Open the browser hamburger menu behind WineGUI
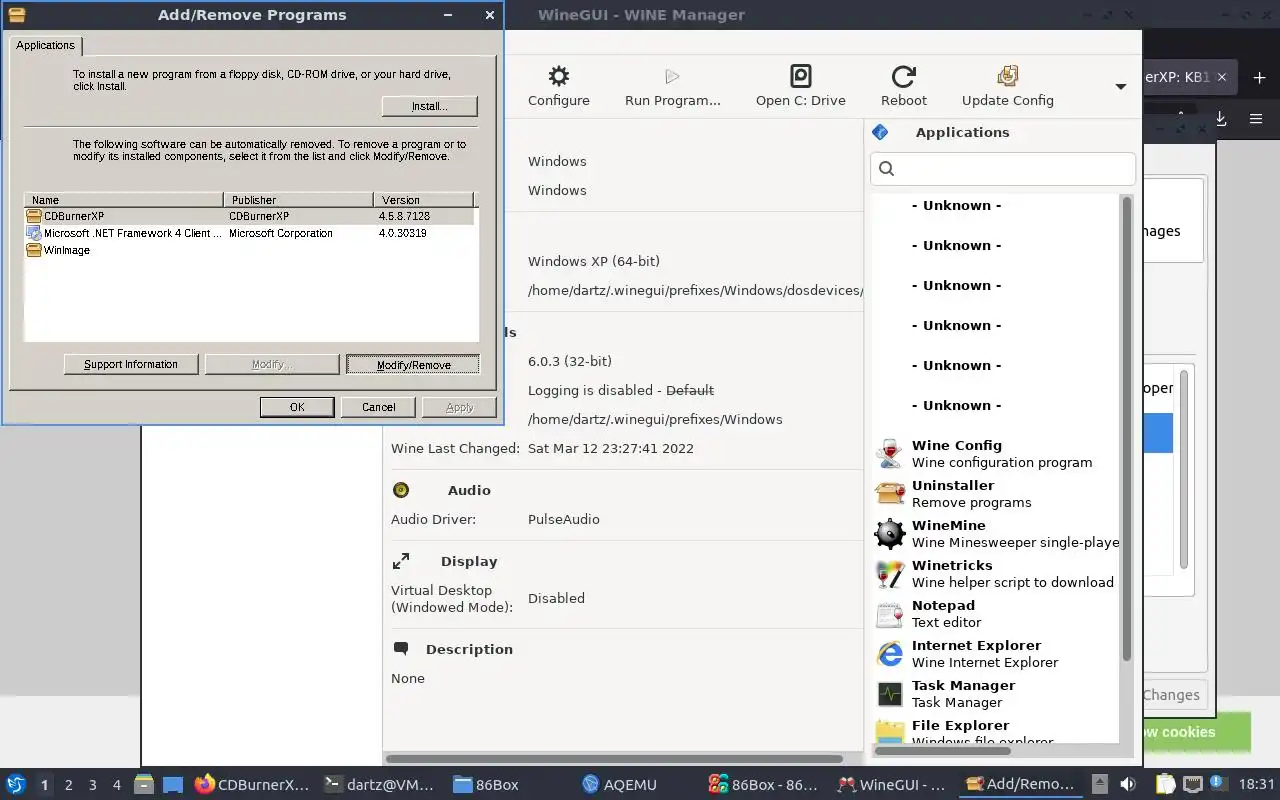The image size is (1280, 800). coord(1256,119)
